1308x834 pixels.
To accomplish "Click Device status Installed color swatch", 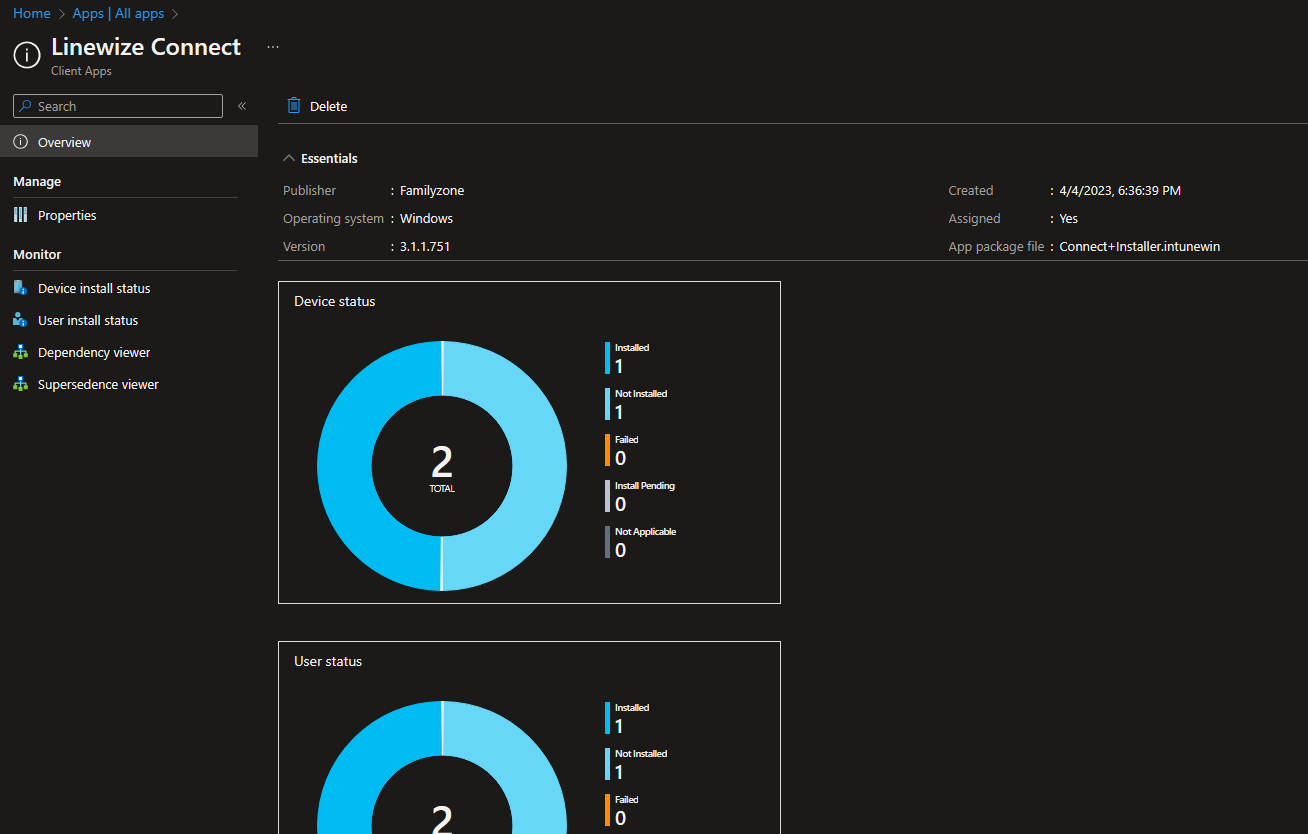I will coord(607,358).
